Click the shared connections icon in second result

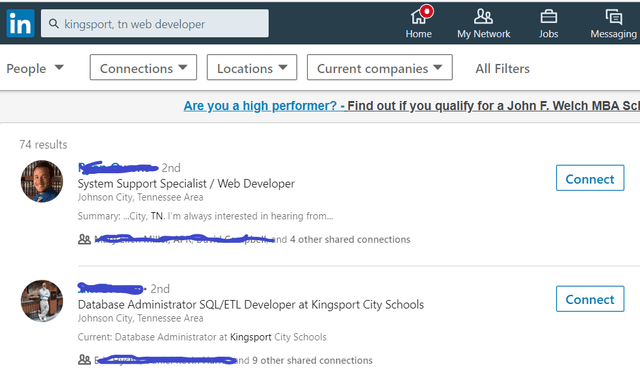[x=84, y=360]
